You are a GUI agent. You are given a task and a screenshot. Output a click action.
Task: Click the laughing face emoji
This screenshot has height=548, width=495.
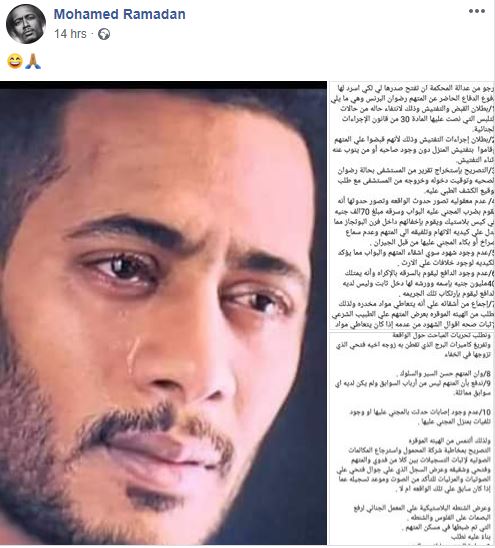point(15,62)
